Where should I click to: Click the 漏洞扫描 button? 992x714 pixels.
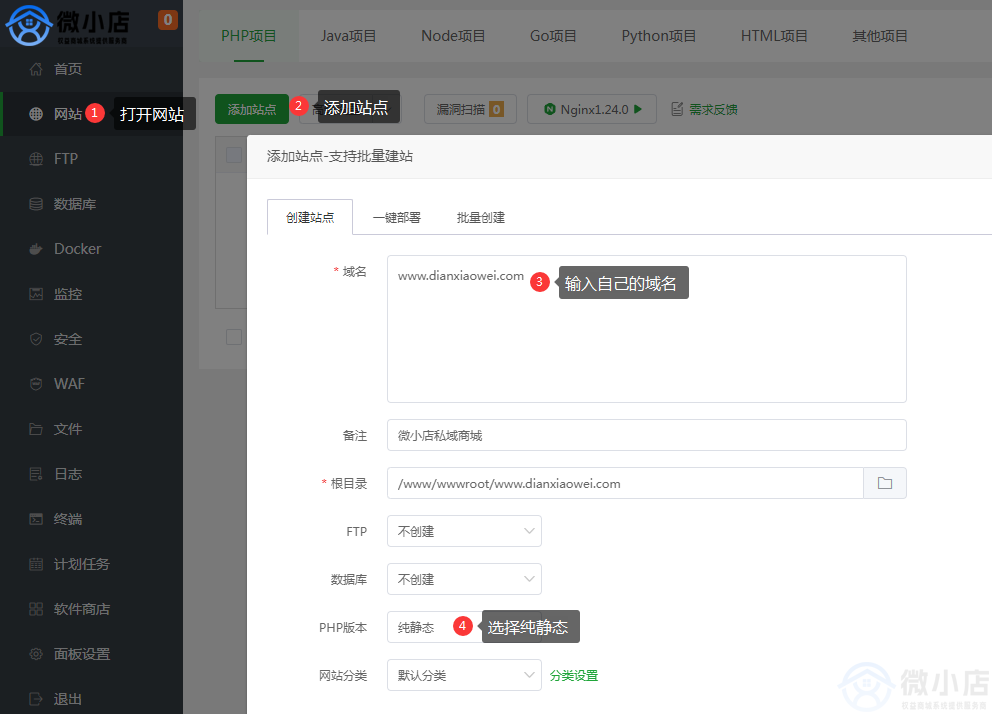pos(470,109)
